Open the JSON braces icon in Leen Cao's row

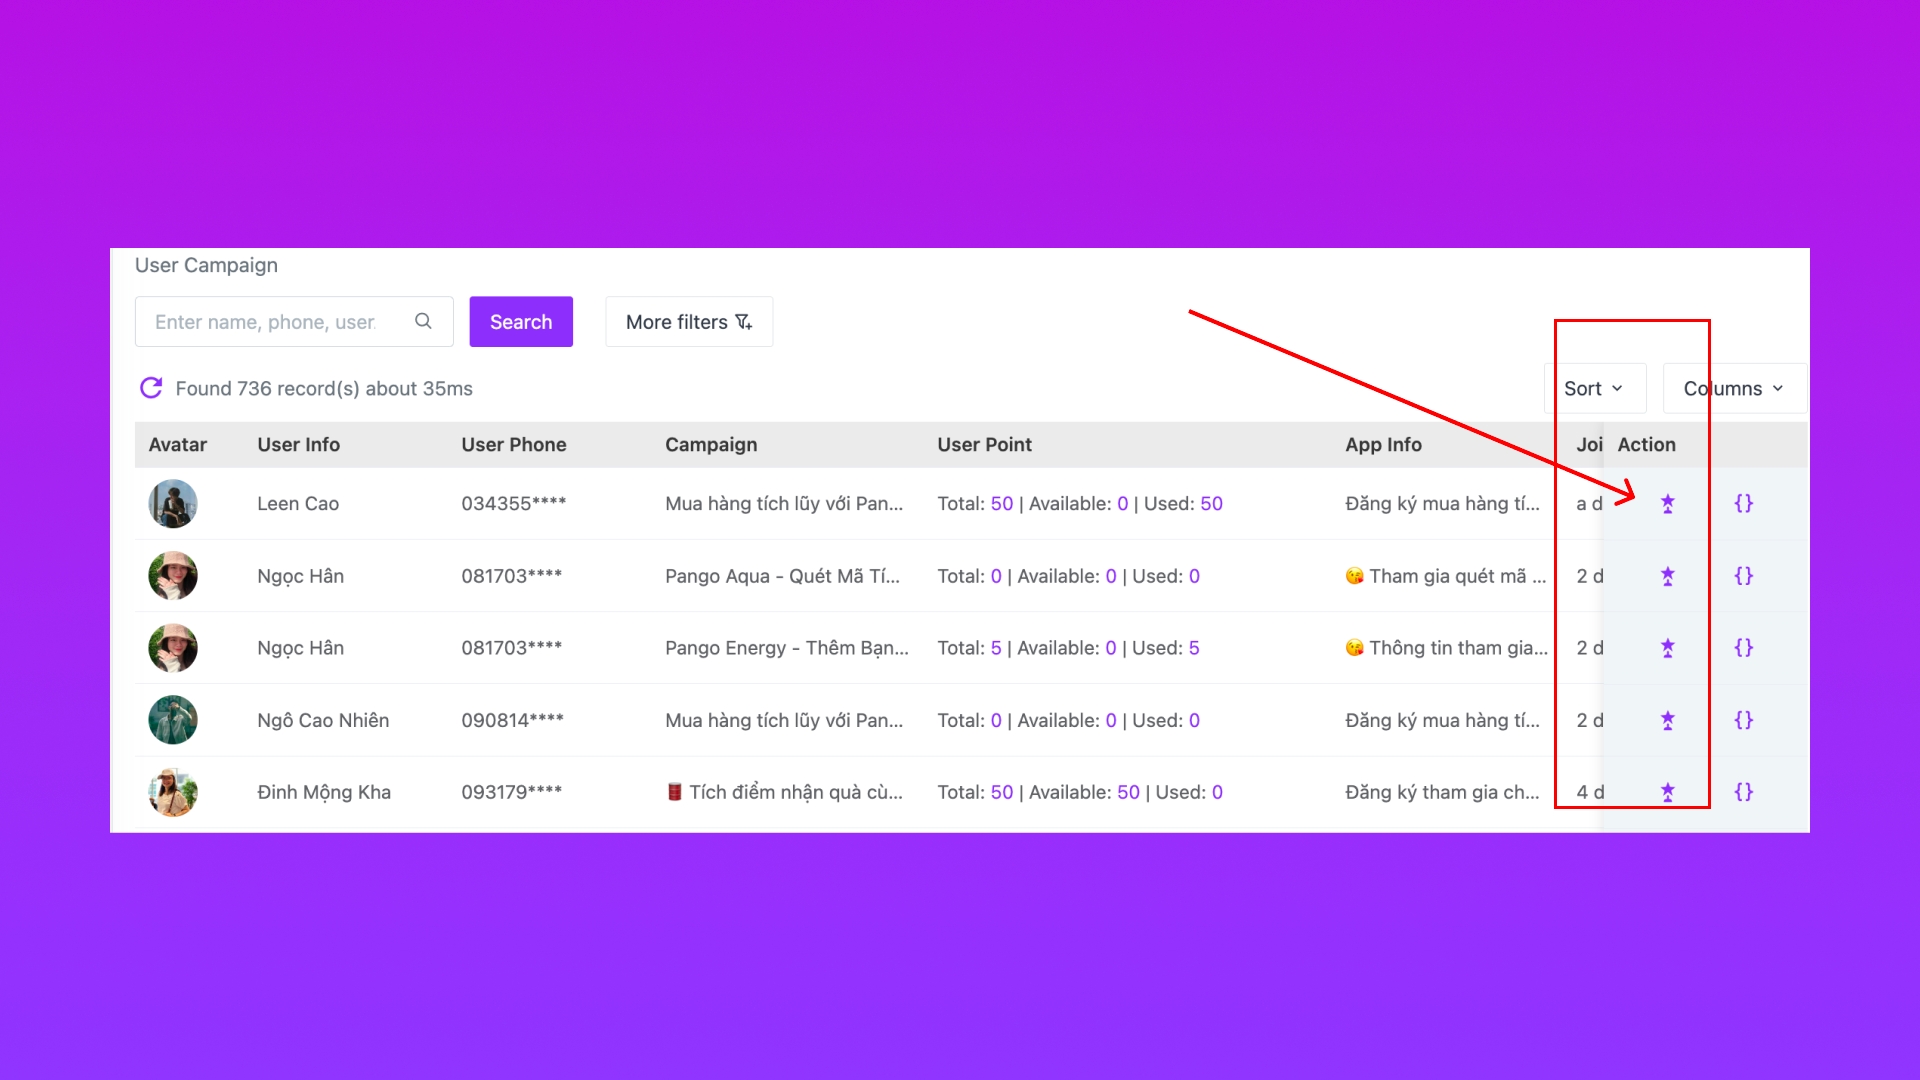pos(1743,504)
